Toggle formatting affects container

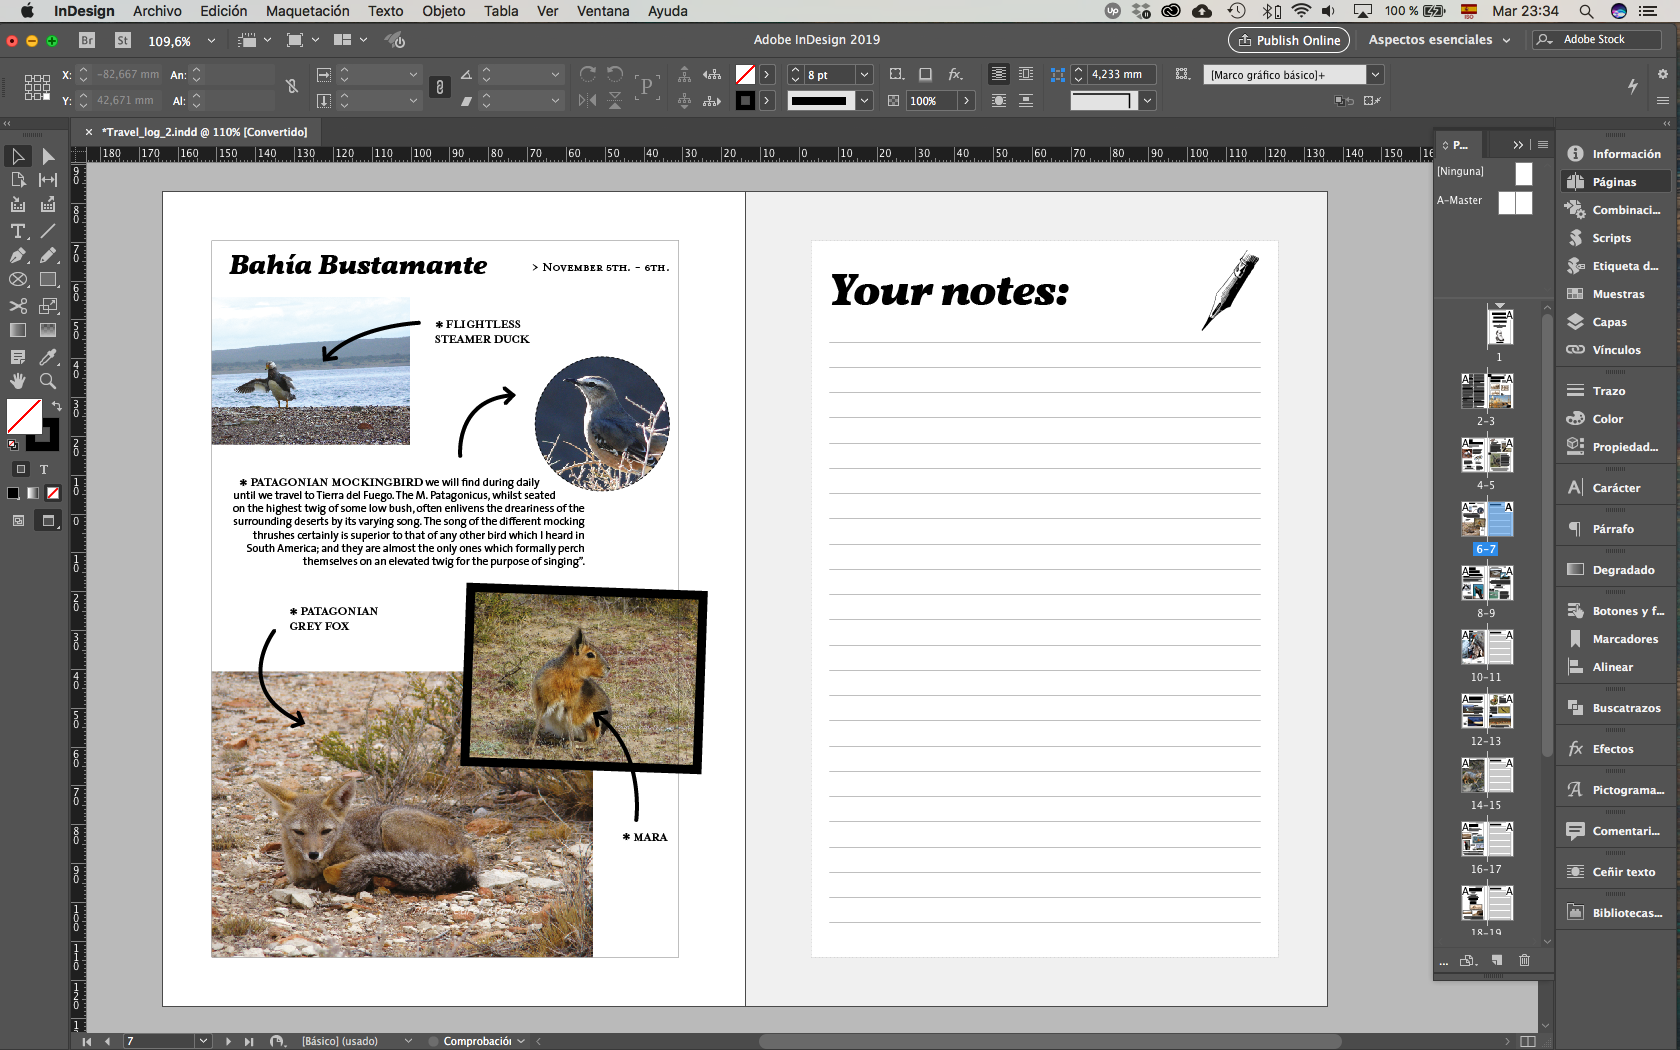[20, 469]
